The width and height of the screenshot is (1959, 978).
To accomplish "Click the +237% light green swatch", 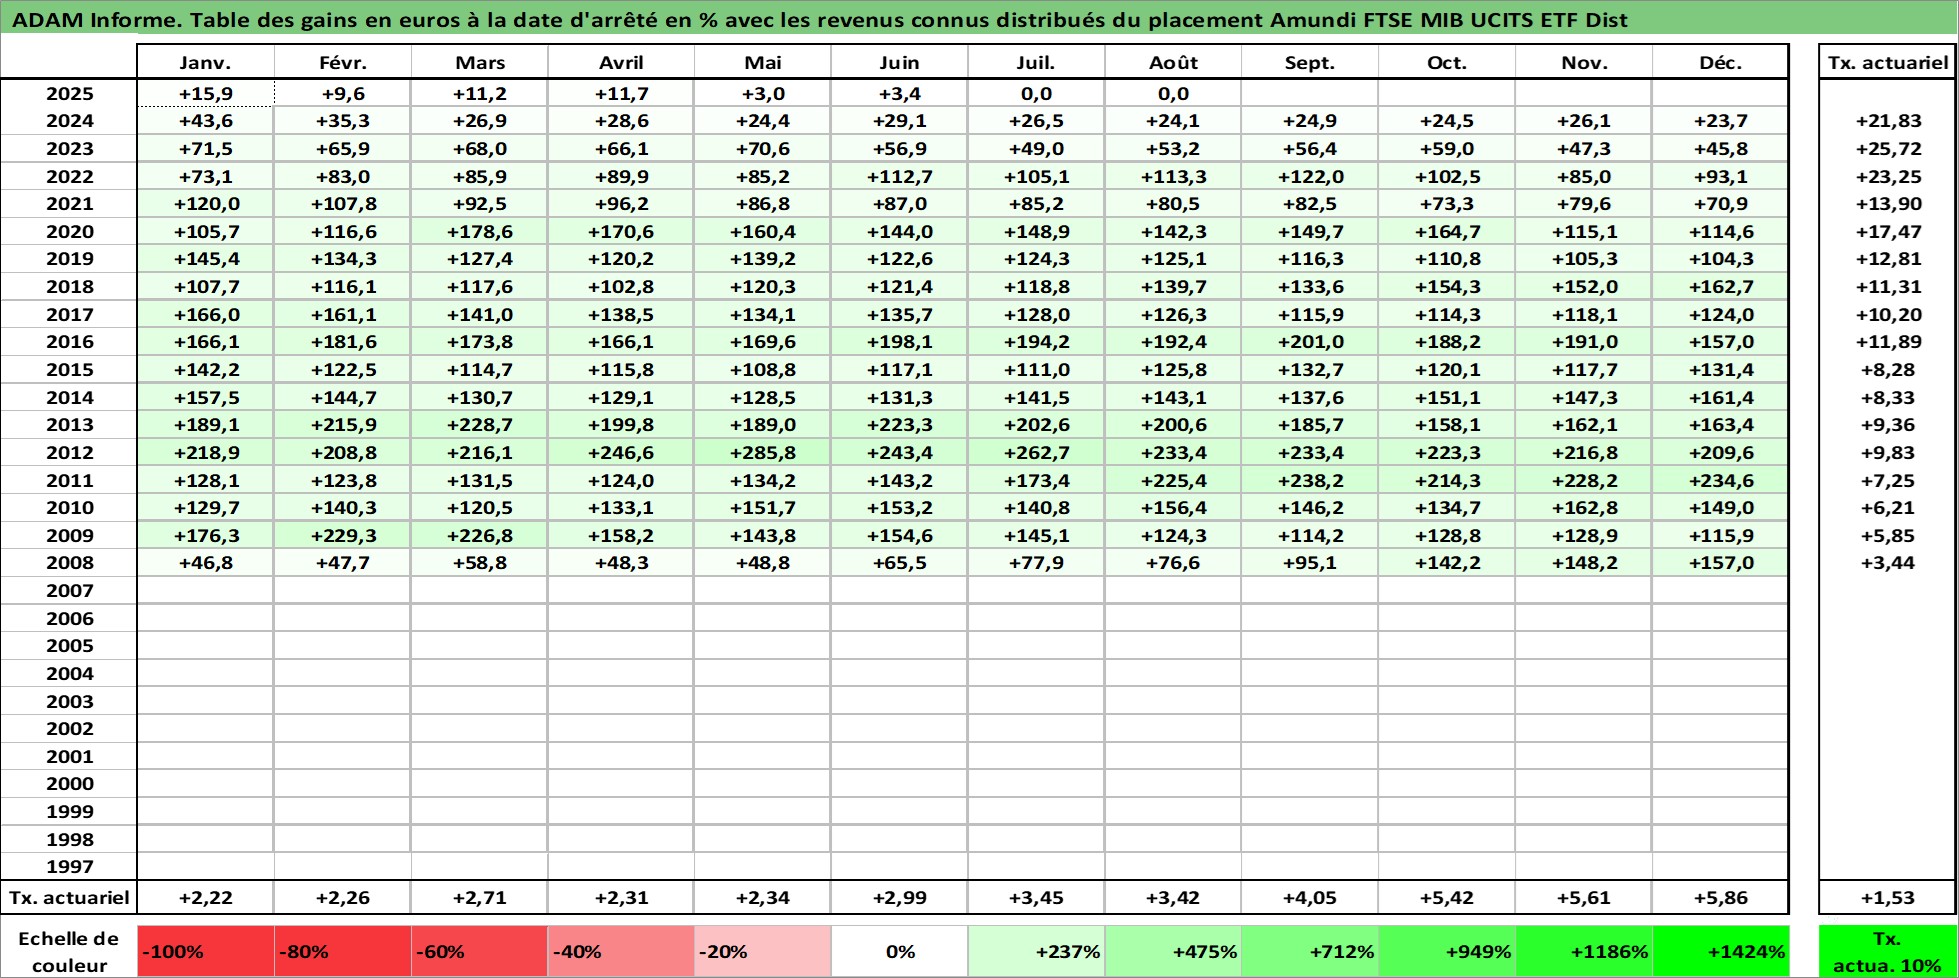I will pos(1036,951).
